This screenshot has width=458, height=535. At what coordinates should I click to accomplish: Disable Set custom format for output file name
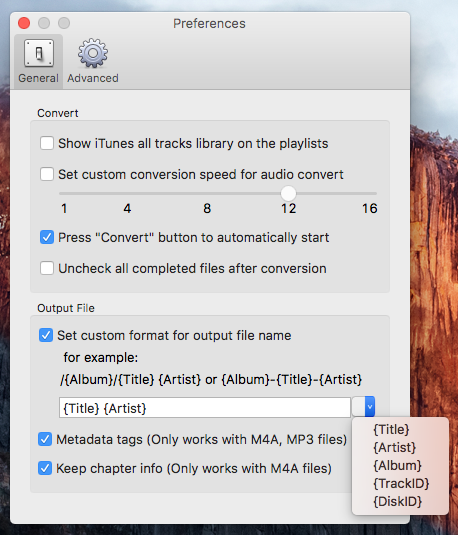(x=46, y=335)
